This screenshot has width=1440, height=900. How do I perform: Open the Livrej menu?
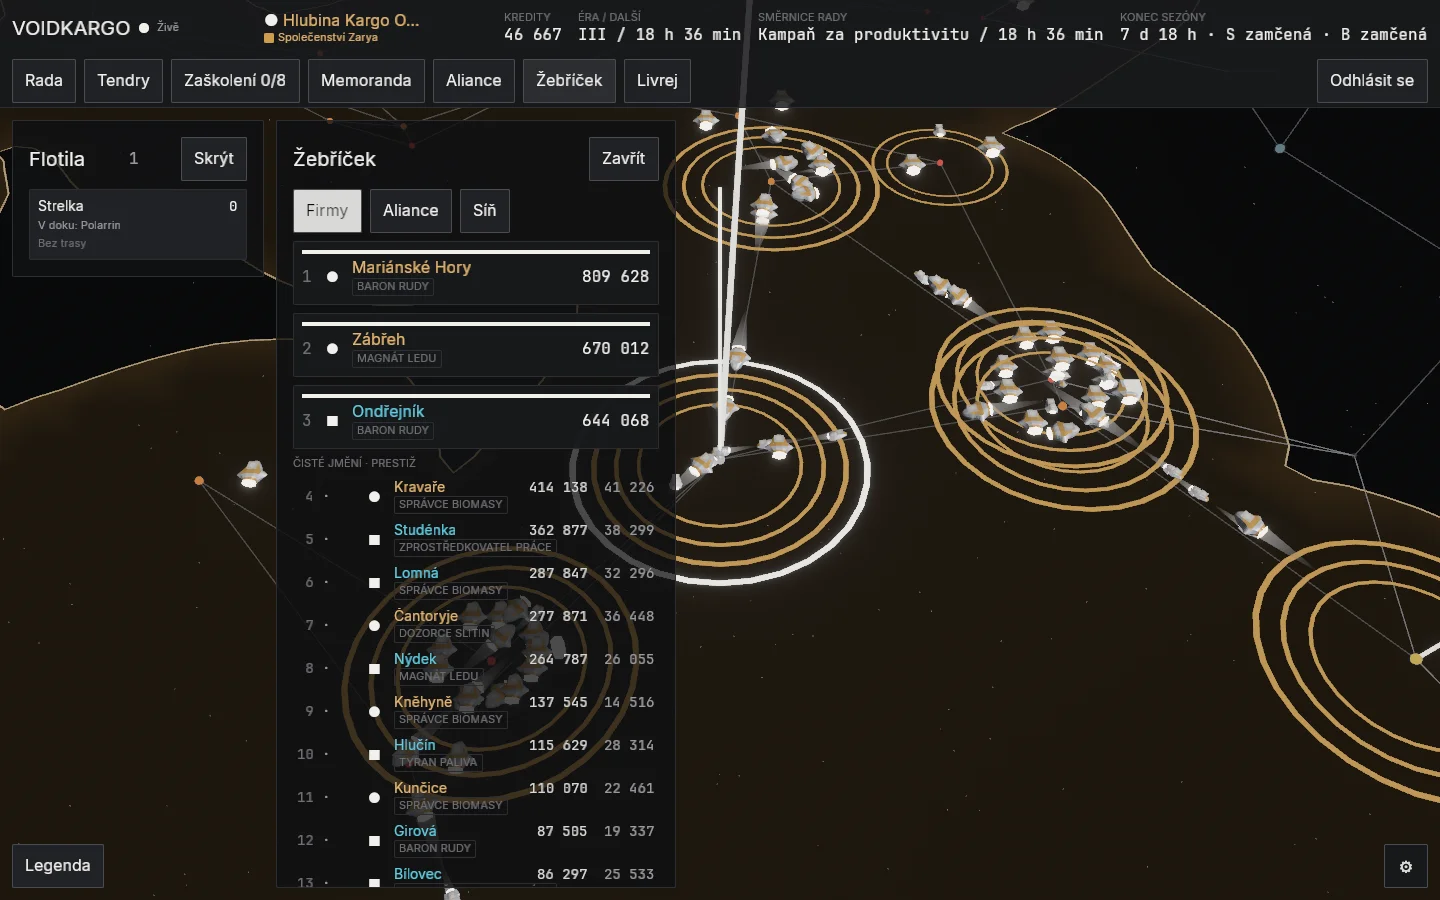tap(657, 81)
